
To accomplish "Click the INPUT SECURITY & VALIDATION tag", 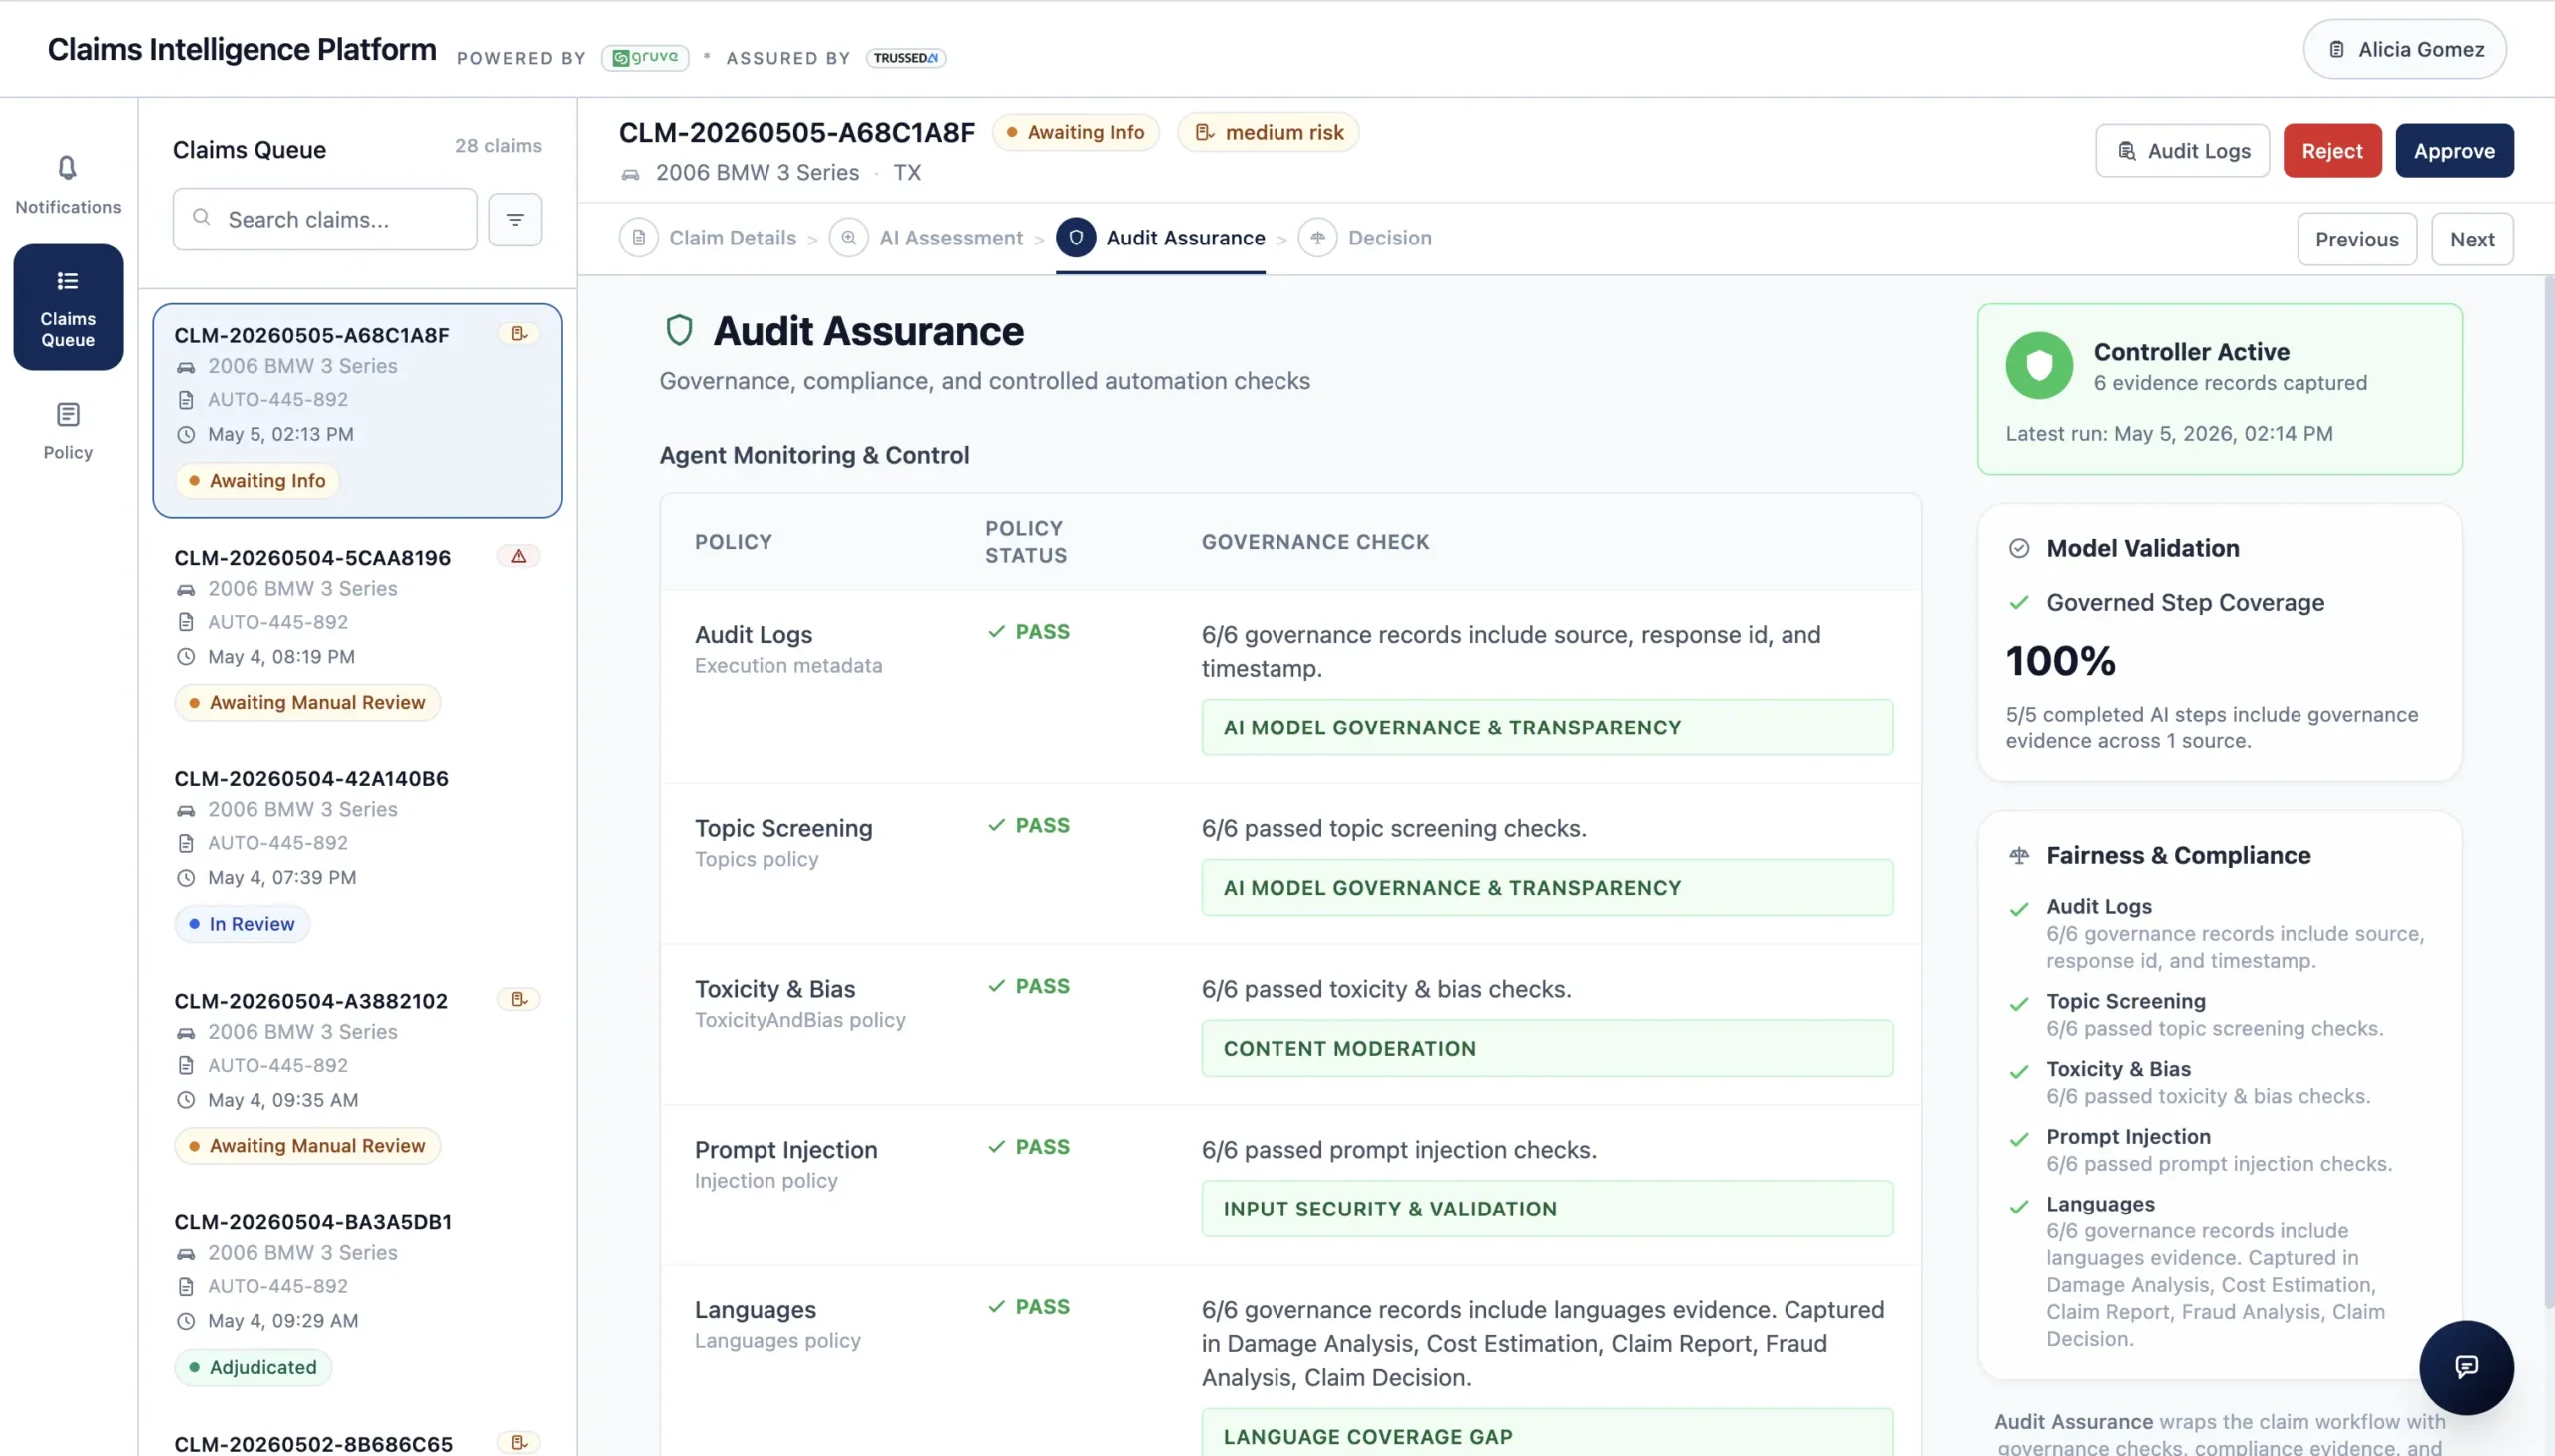I will pos(1546,1208).
